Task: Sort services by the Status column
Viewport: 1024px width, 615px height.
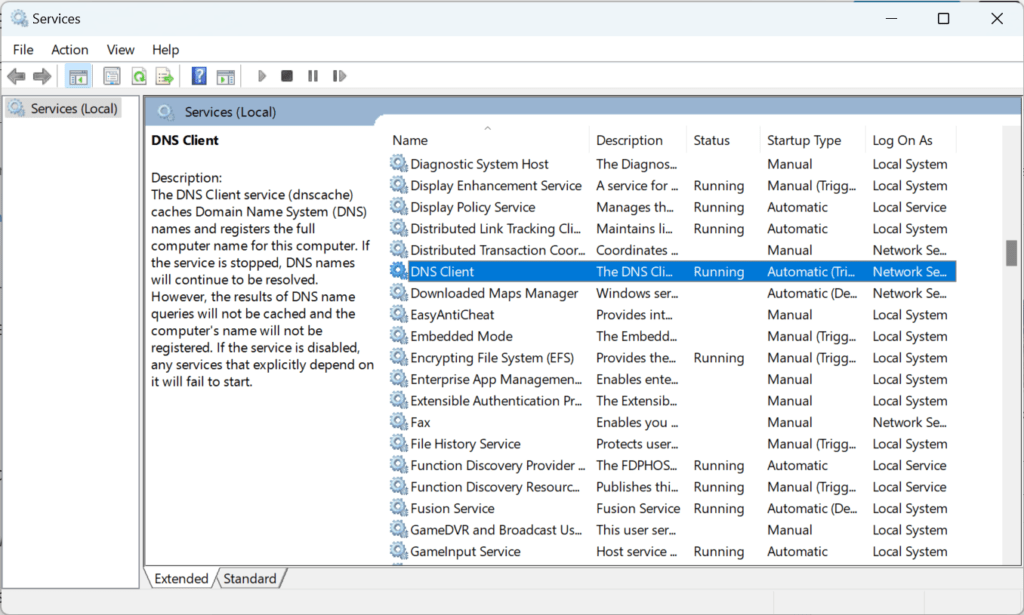Action: click(711, 139)
